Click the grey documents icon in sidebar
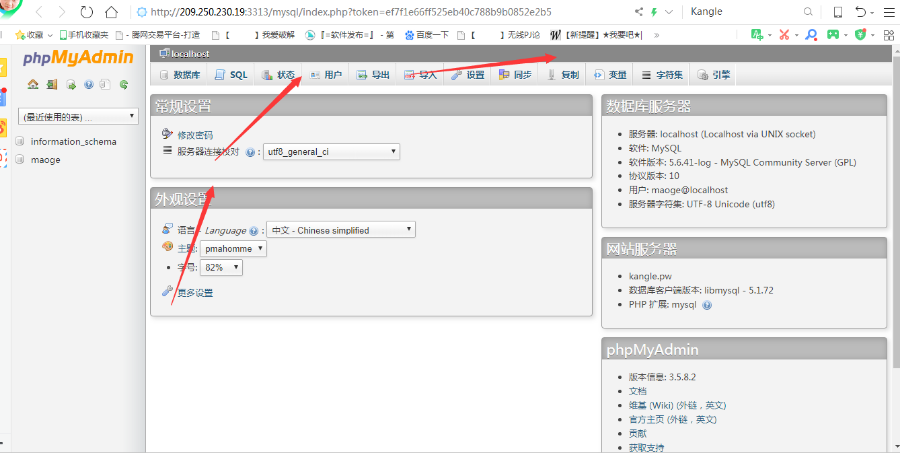The image size is (900, 453). coord(105,85)
